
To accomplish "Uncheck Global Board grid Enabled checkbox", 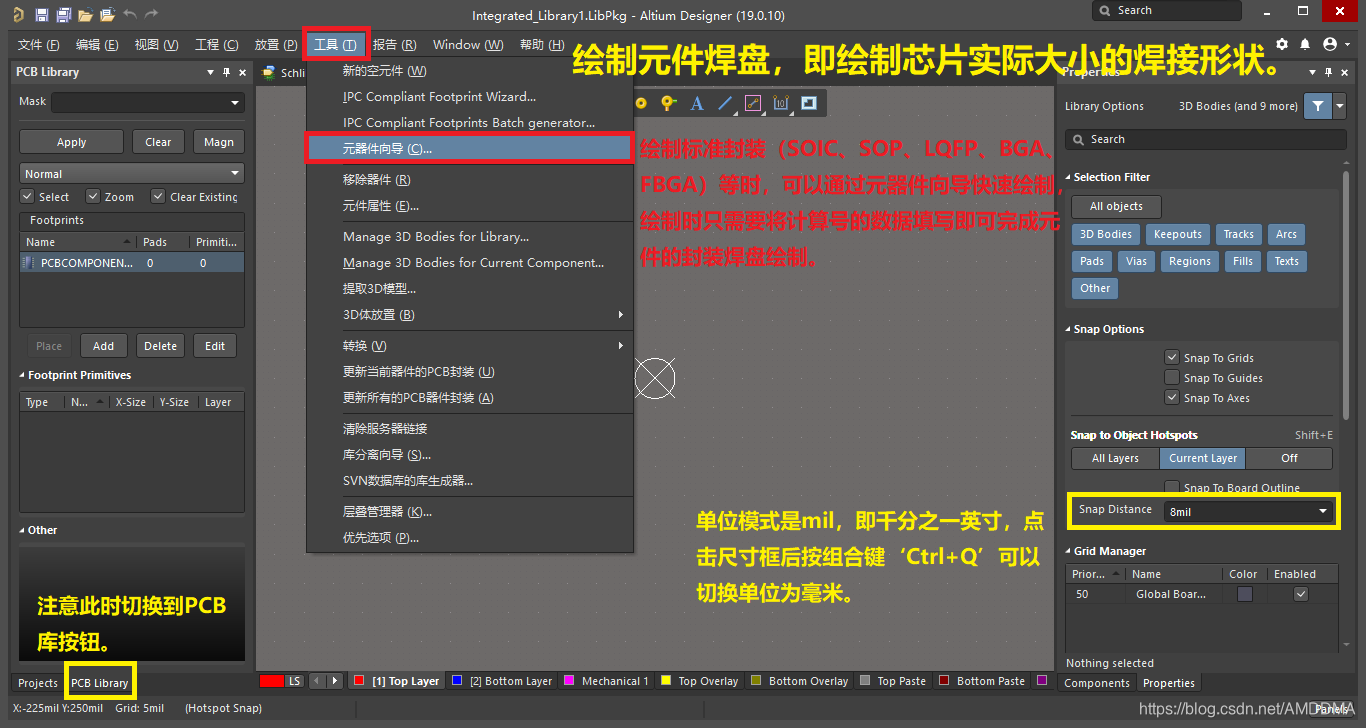I will [1300, 594].
